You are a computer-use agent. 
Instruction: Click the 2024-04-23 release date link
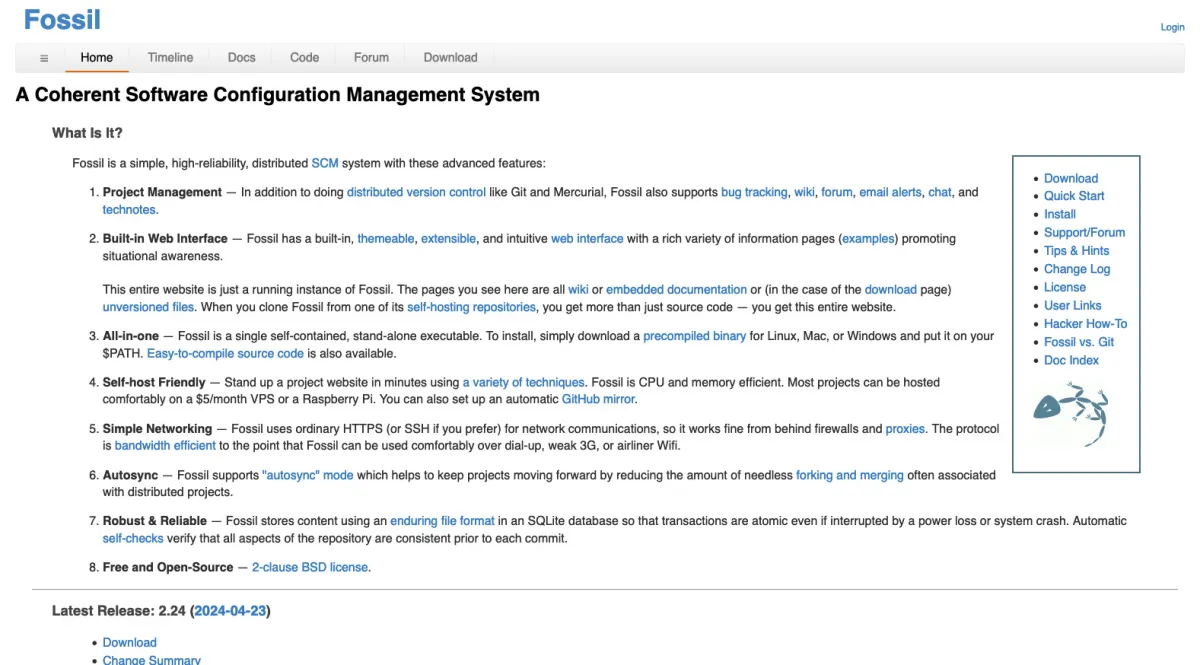(230, 610)
